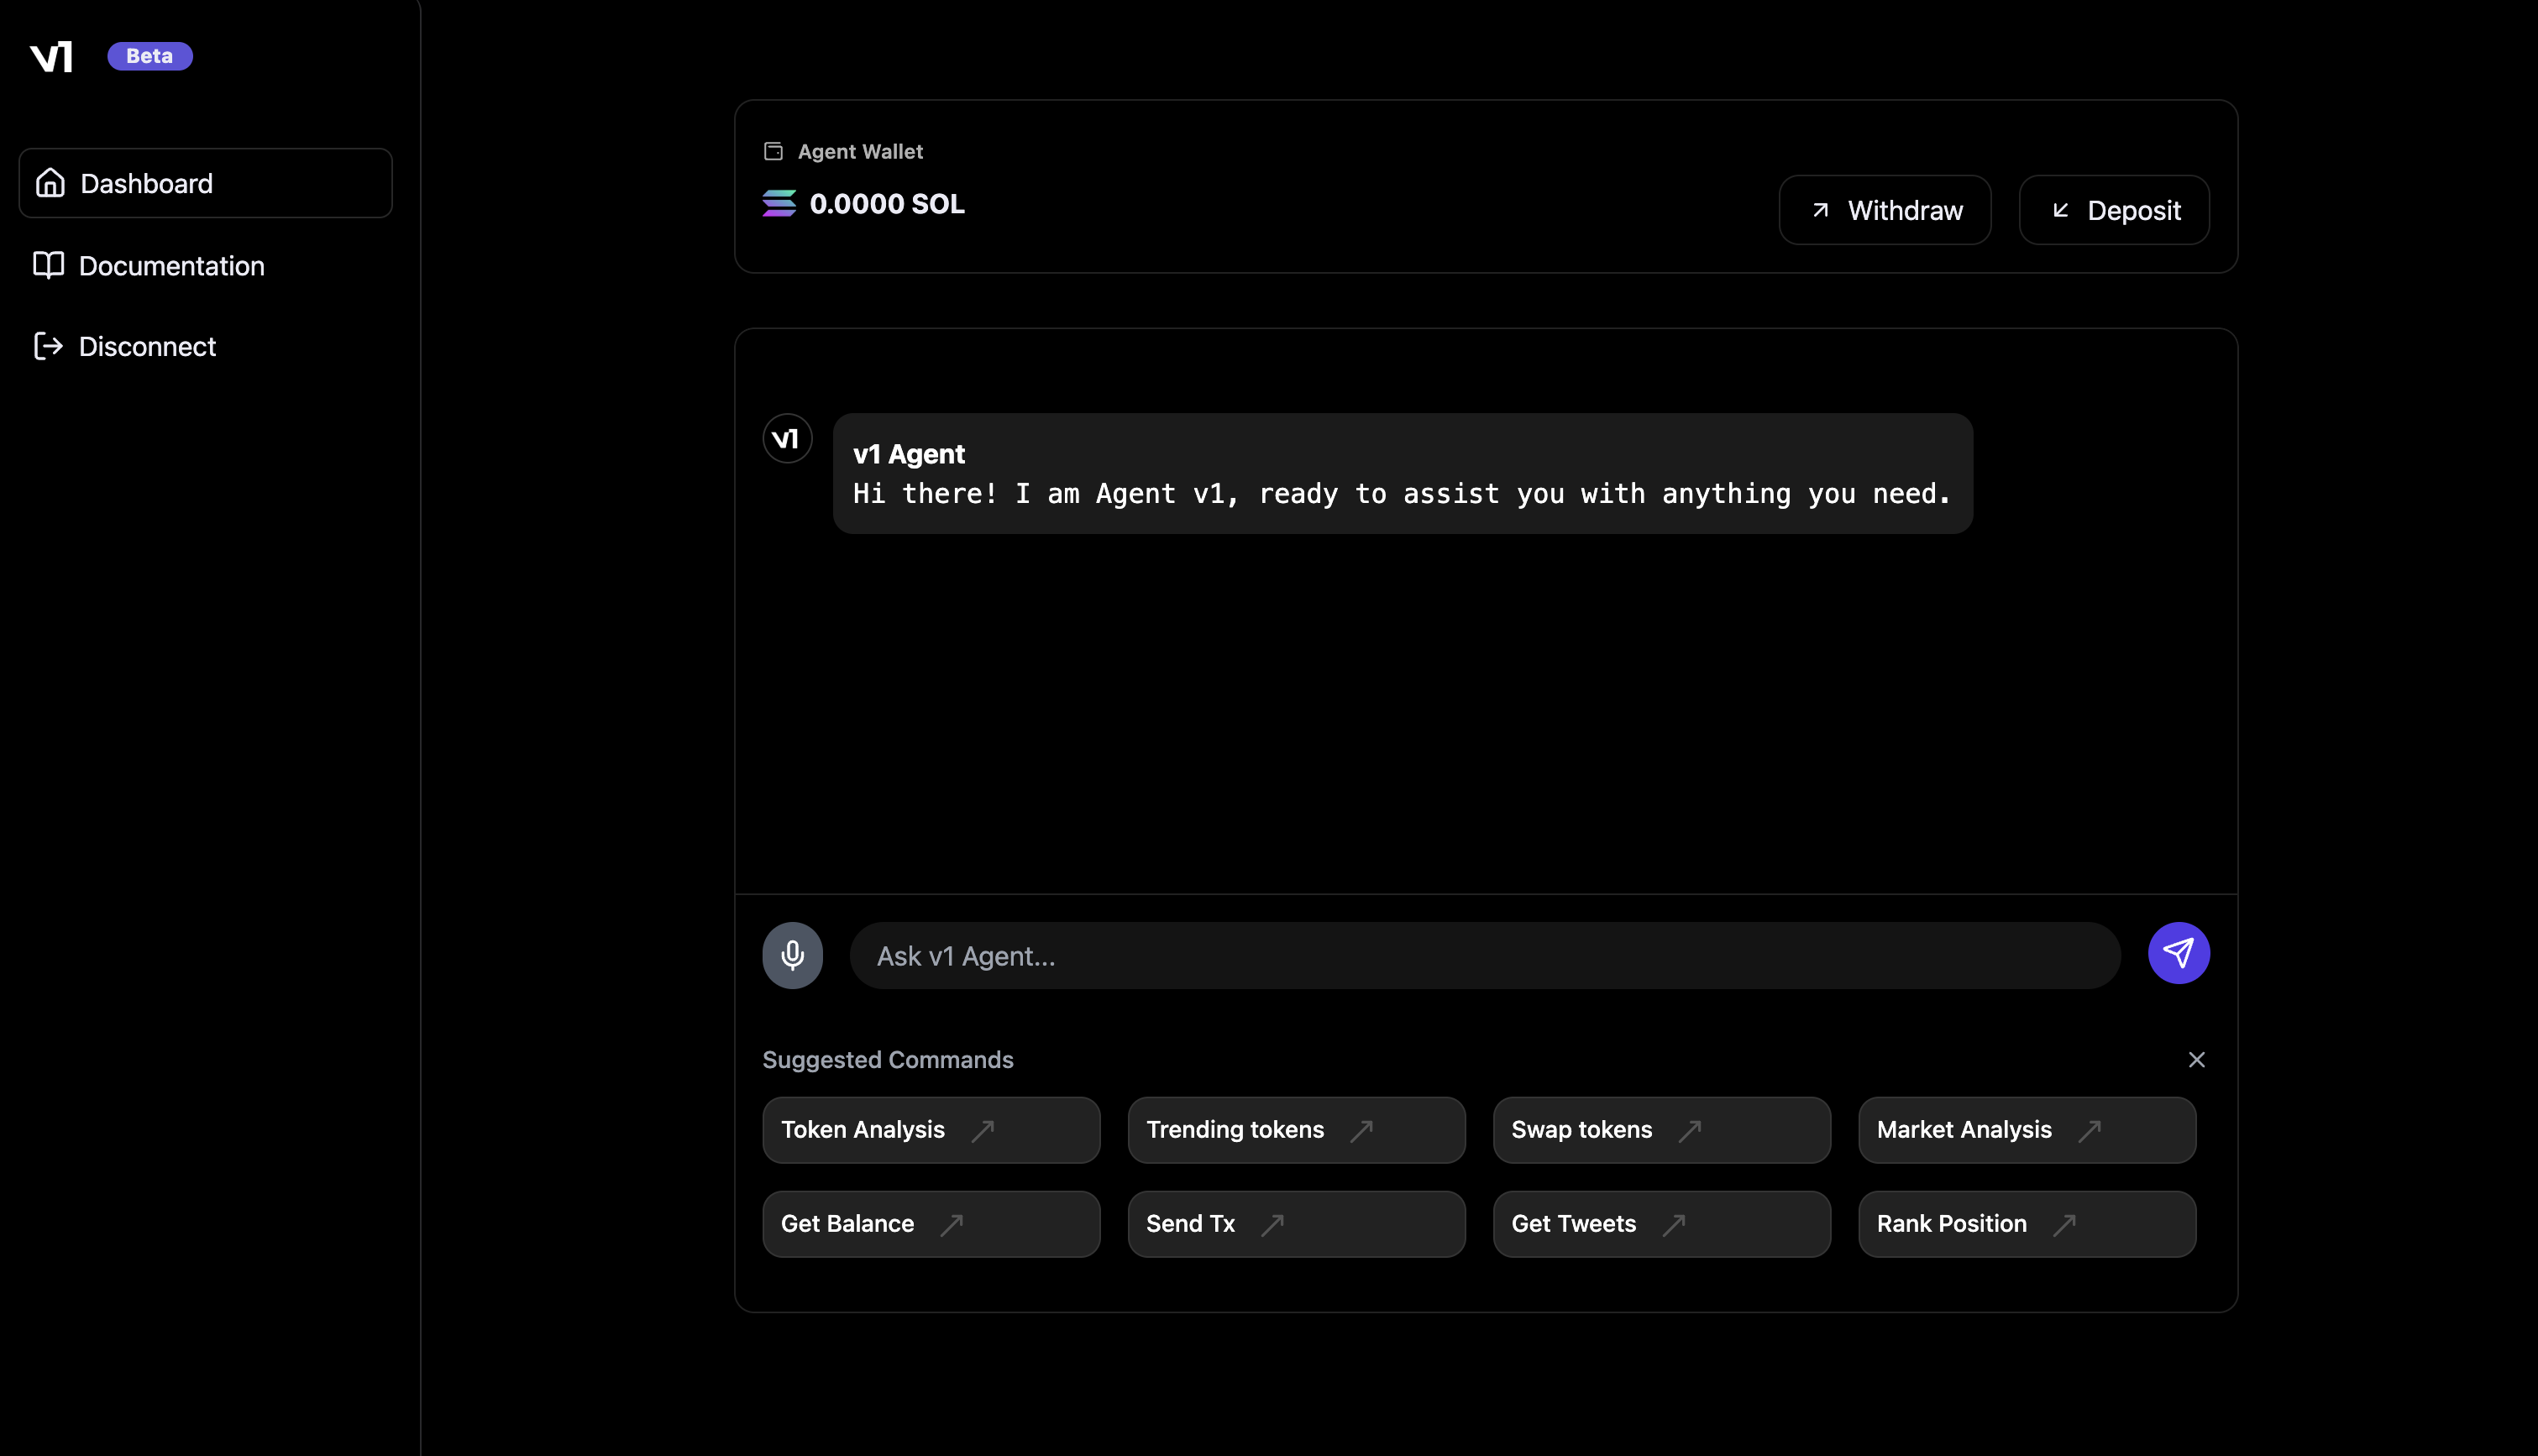Image resolution: width=2538 pixels, height=1456 pixels.
Task: Click the Agent Wallet label
Action: click(x=860, y=151)
